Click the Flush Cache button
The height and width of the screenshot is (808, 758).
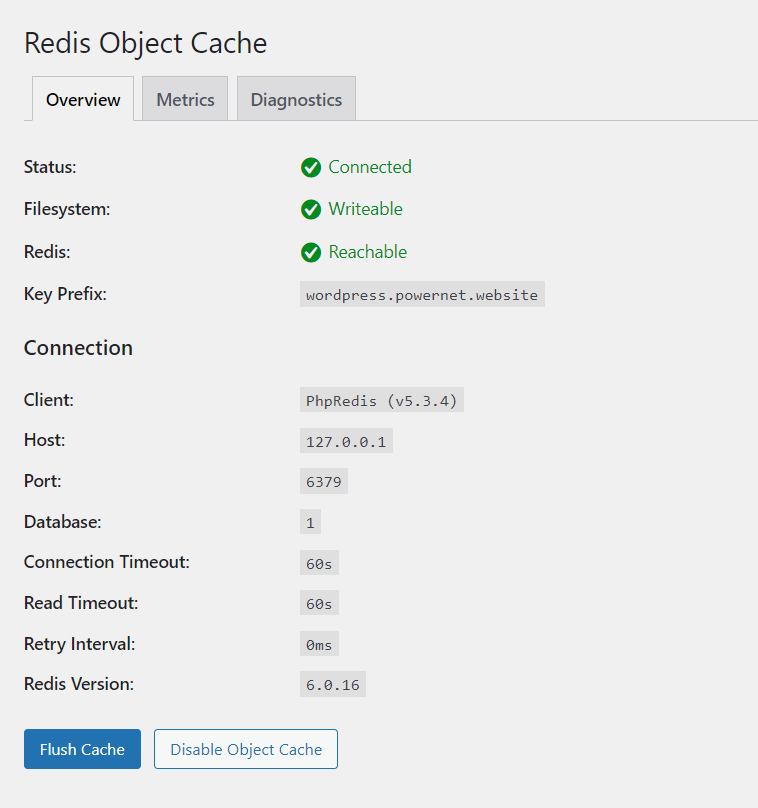(x=82, y=749)
